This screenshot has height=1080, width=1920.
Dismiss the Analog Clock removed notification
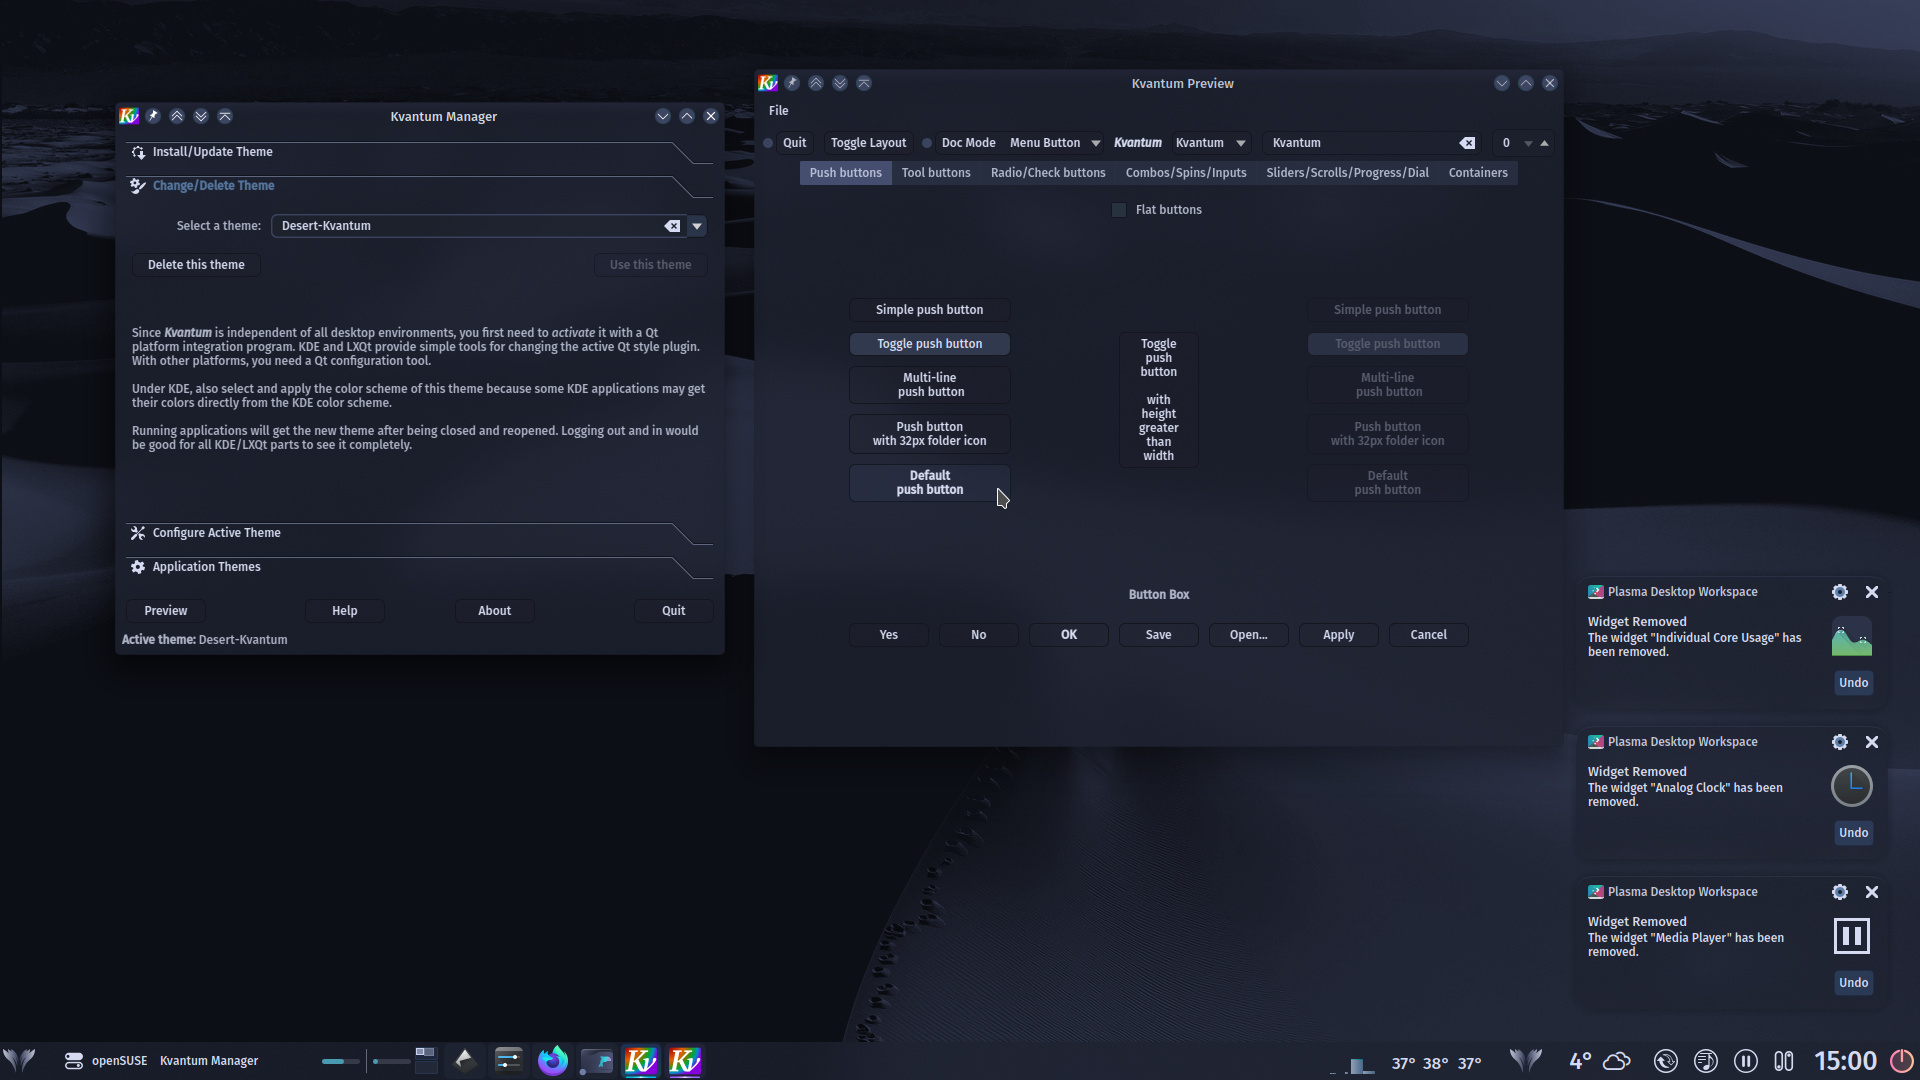pyautogui.click(x=1872, y=742)
